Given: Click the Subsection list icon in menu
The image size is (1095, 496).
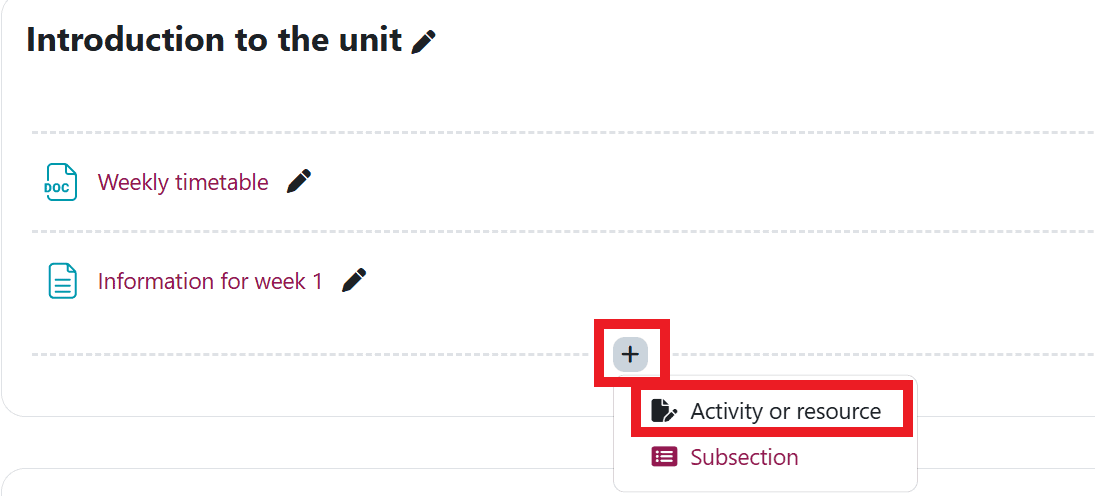Looking at the screenshot, I should point(663,457).
